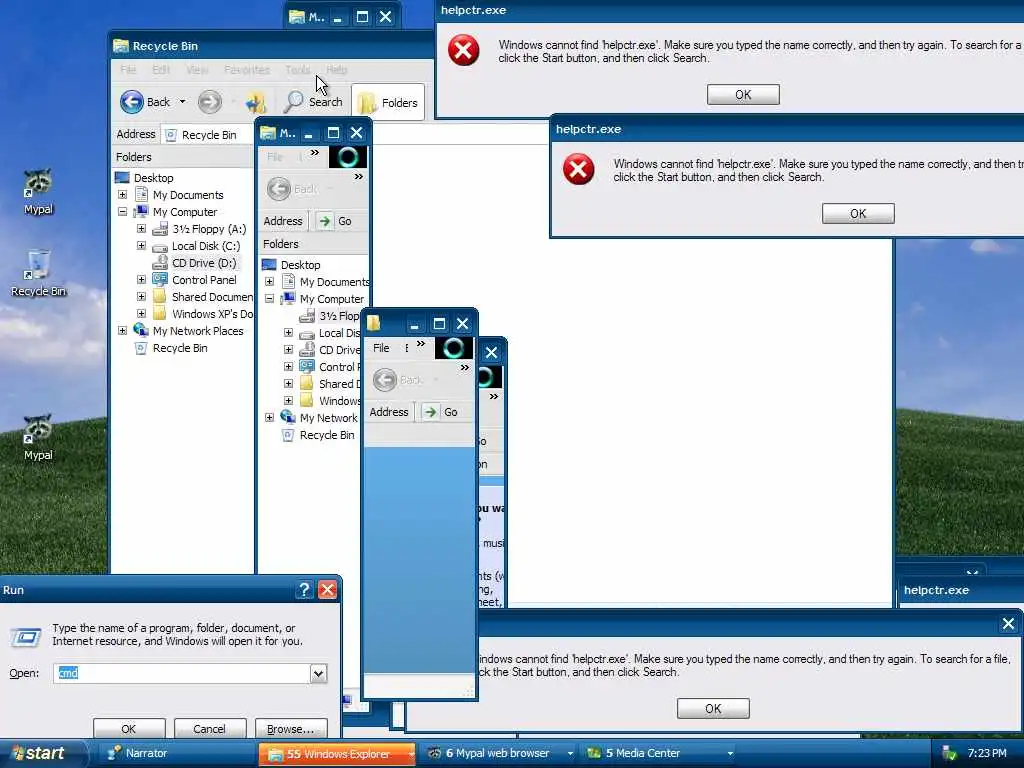Open Recycle Bin desktop icon
This screenshot has width=1024, height=768.
coord(38,273)
